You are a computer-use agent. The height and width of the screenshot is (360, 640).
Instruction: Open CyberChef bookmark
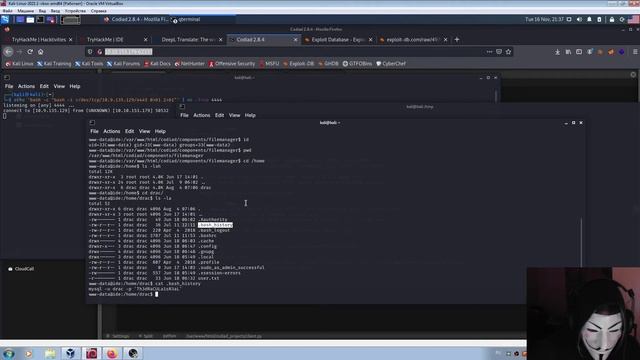(x=391, y=64)
